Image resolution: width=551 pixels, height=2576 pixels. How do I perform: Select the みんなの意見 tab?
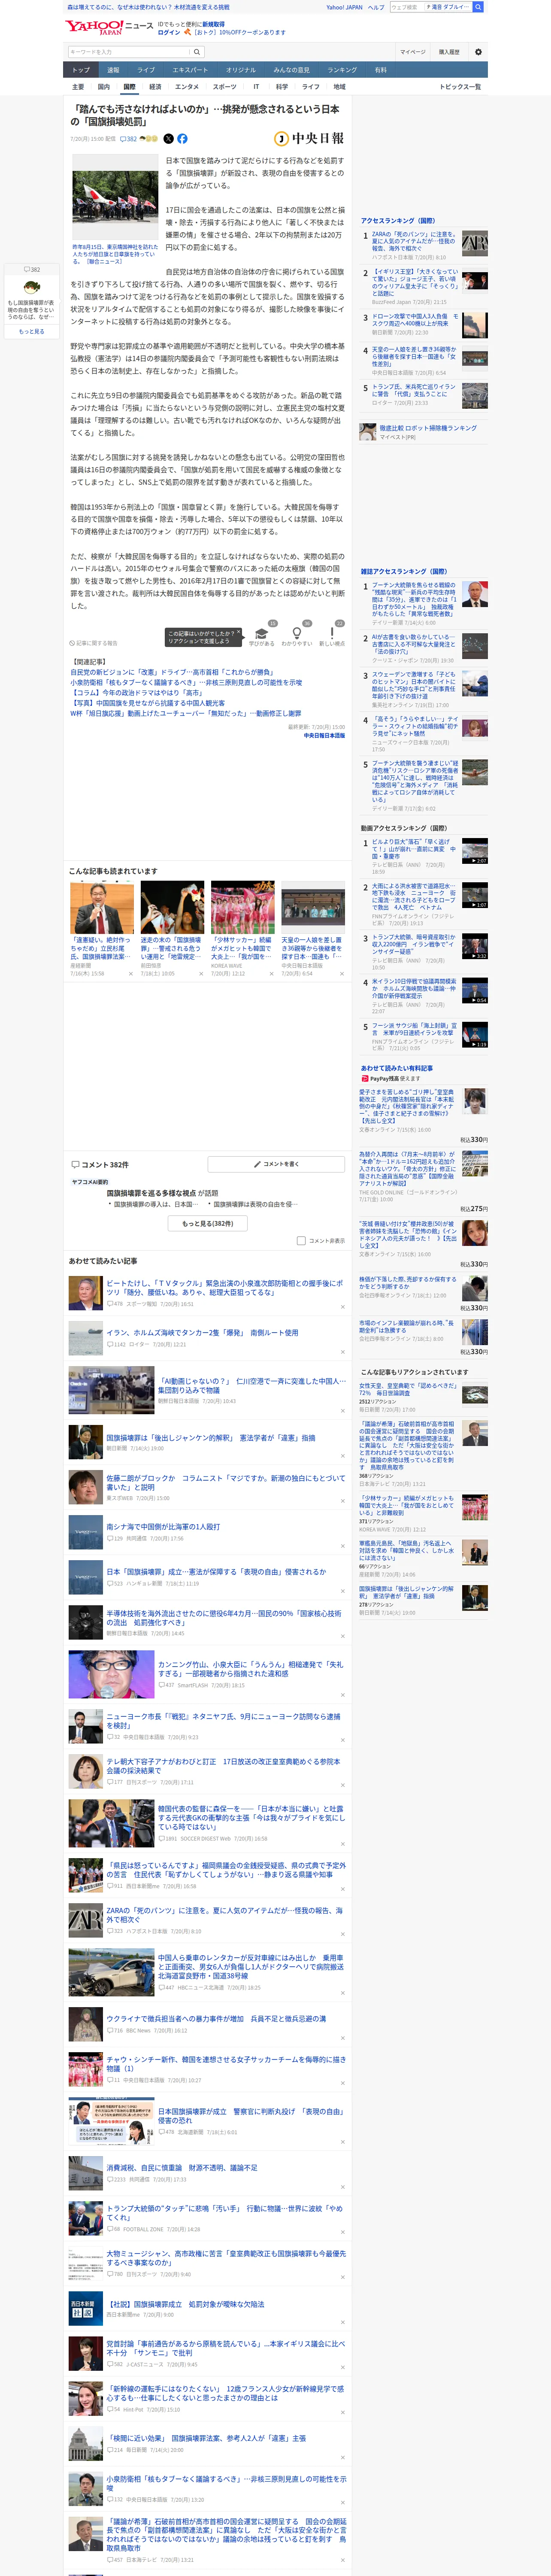[x=292, y=70]
